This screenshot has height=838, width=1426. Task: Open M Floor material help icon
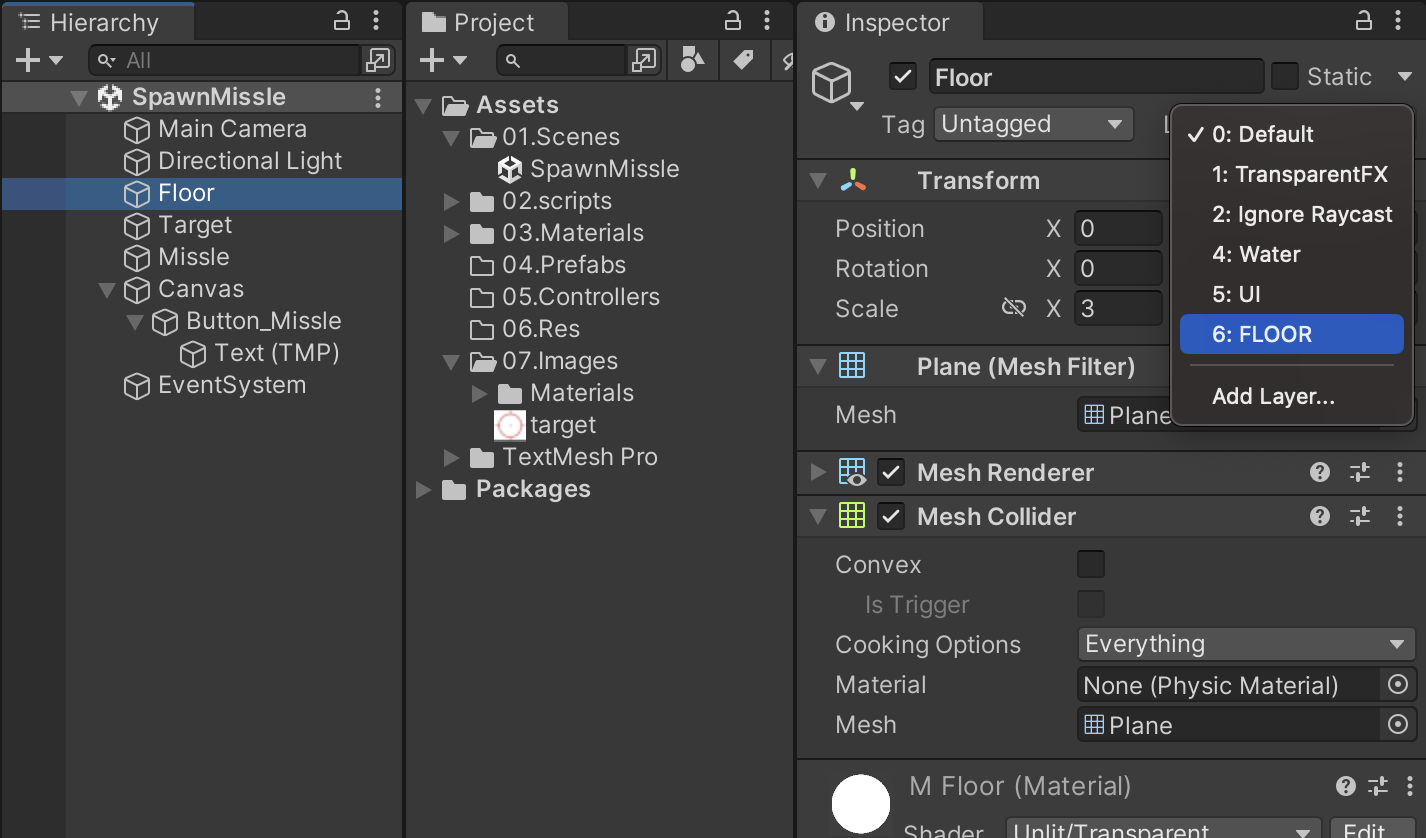[x=1346, y=786]
